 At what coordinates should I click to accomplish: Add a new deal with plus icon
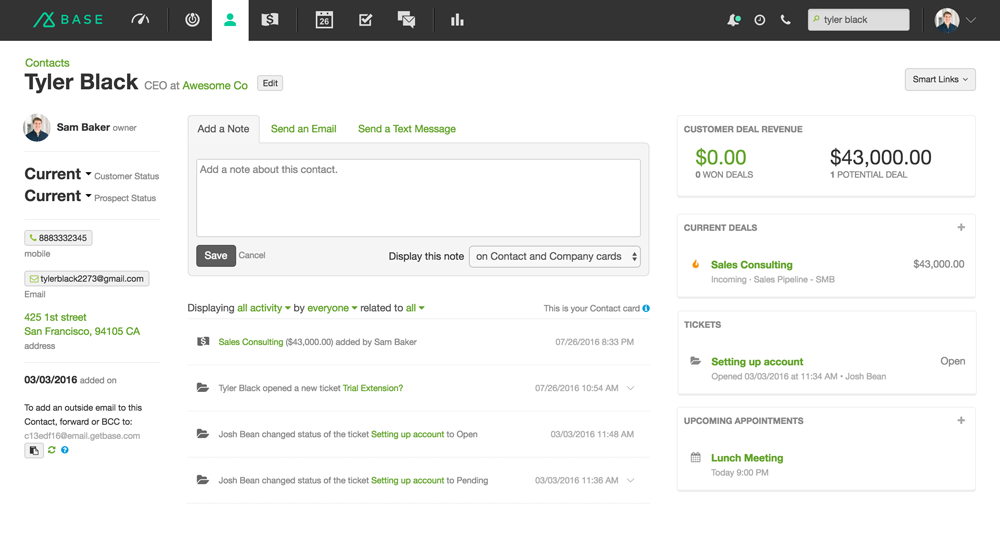[961, 227]
